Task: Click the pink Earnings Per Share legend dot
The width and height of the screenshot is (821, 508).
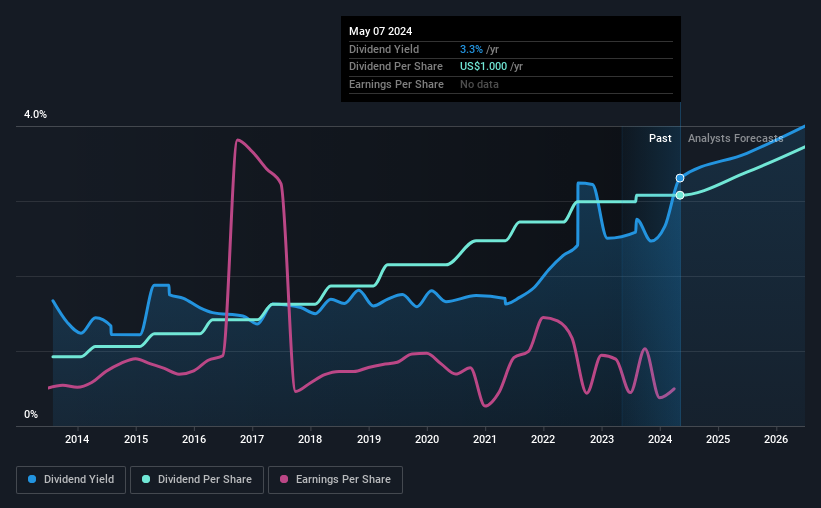Action: pyautogui.click(x=284, y=480)
